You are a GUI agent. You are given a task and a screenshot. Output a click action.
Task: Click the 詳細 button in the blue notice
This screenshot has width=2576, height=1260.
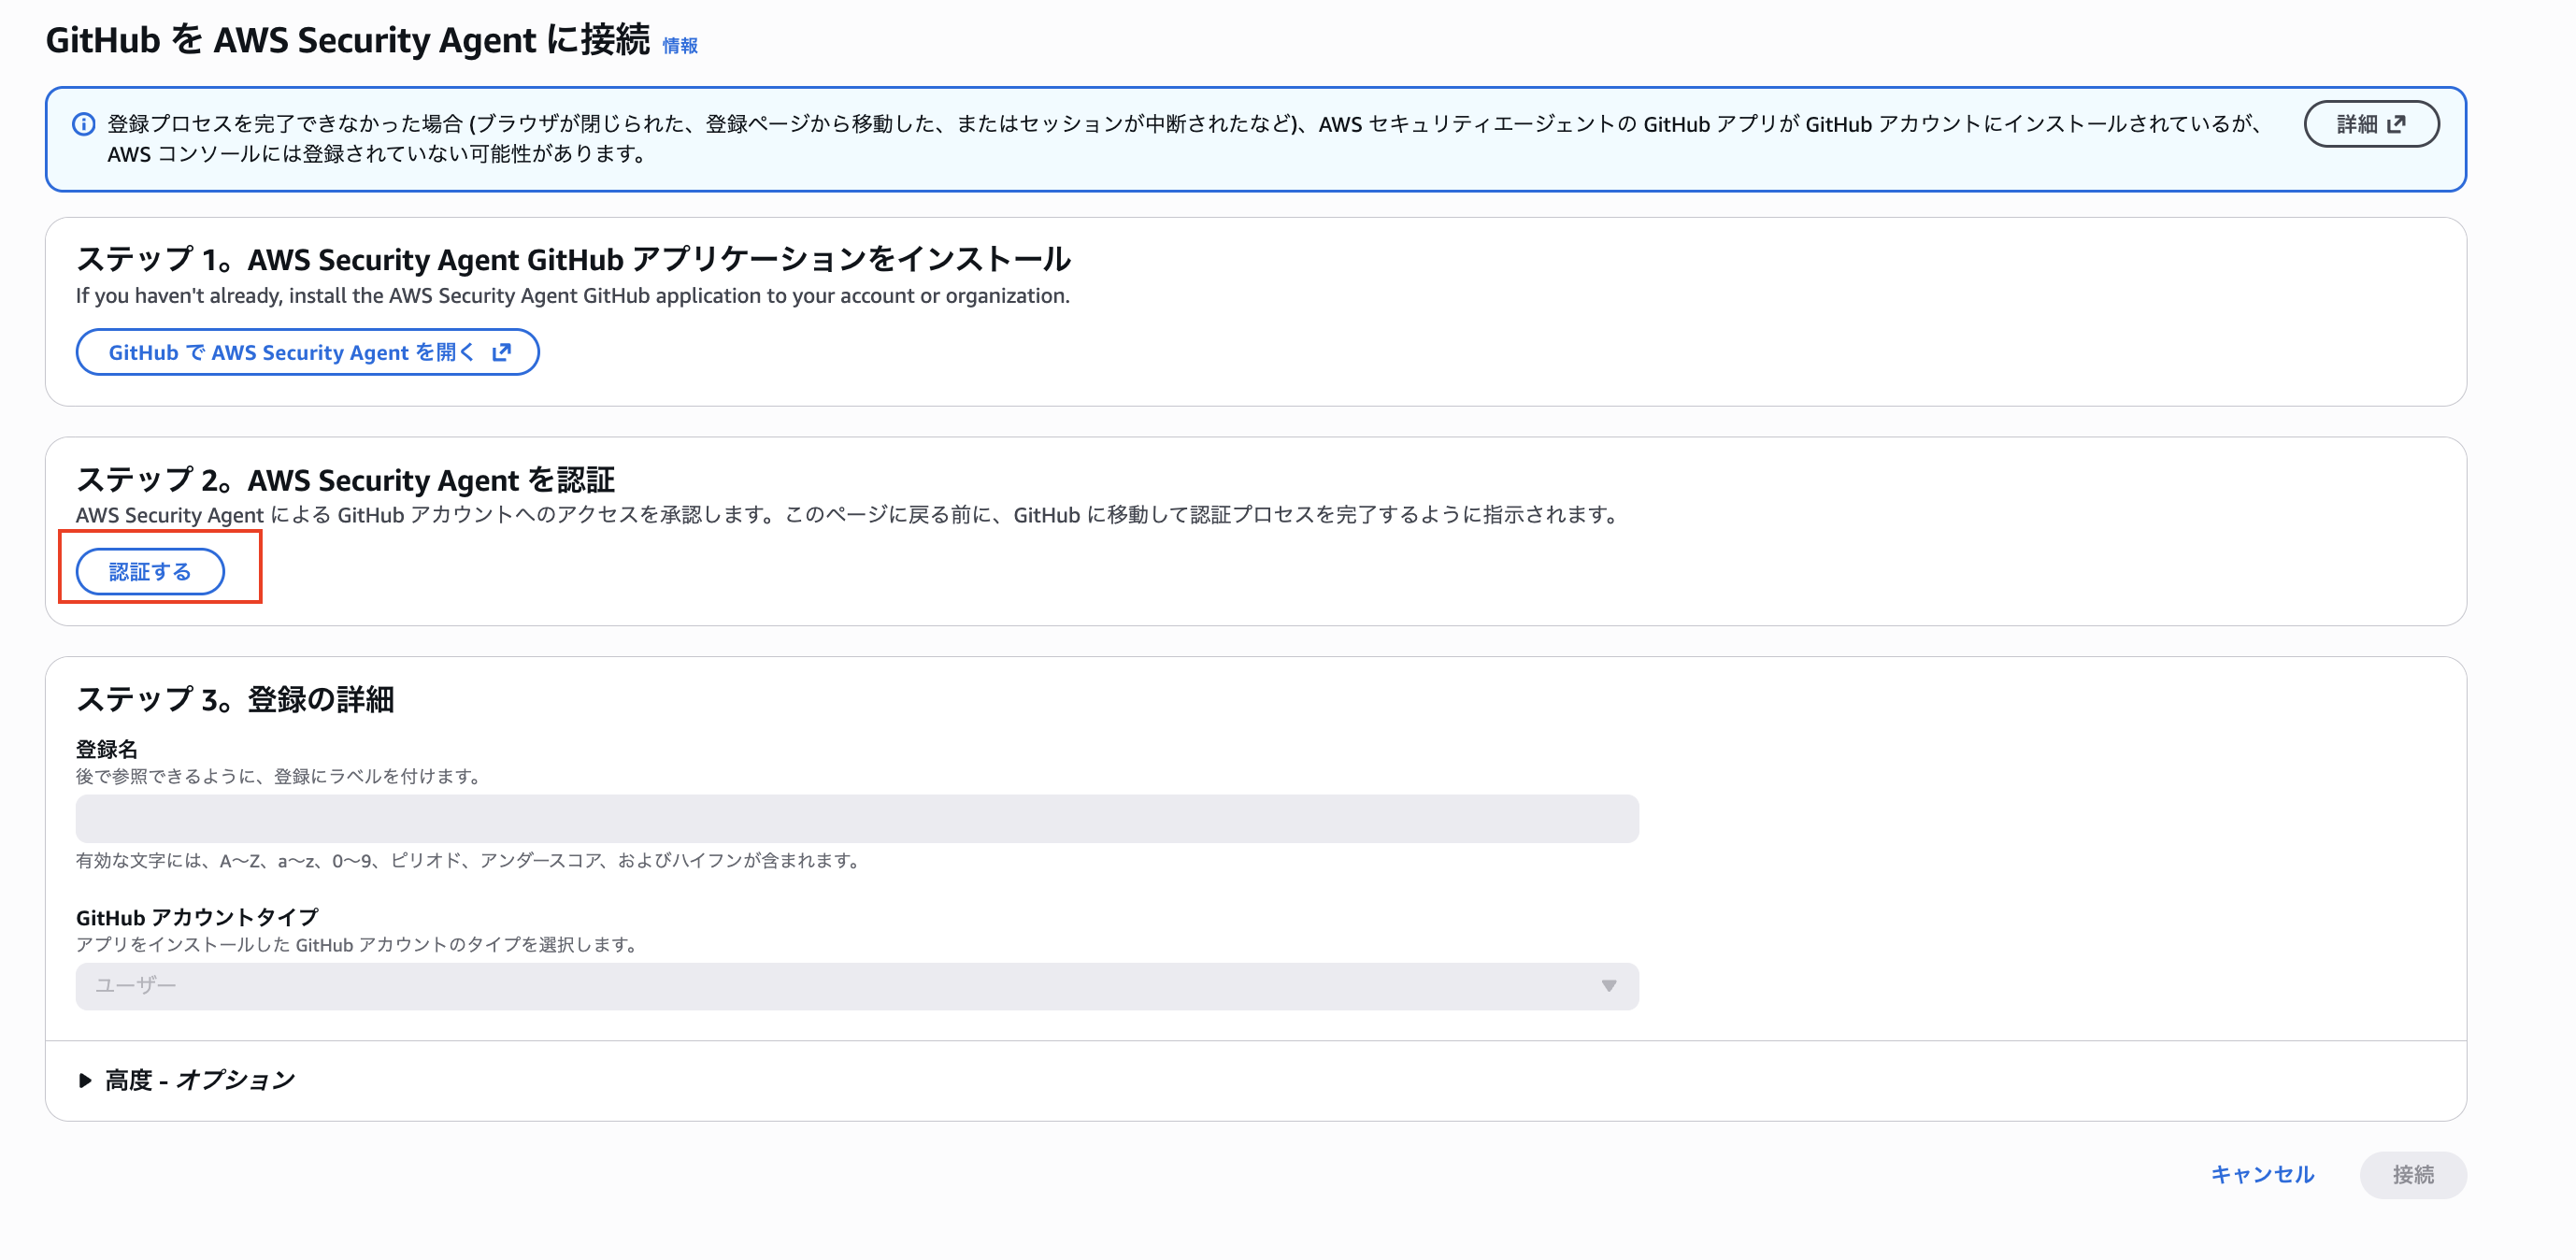[2371, 124]
